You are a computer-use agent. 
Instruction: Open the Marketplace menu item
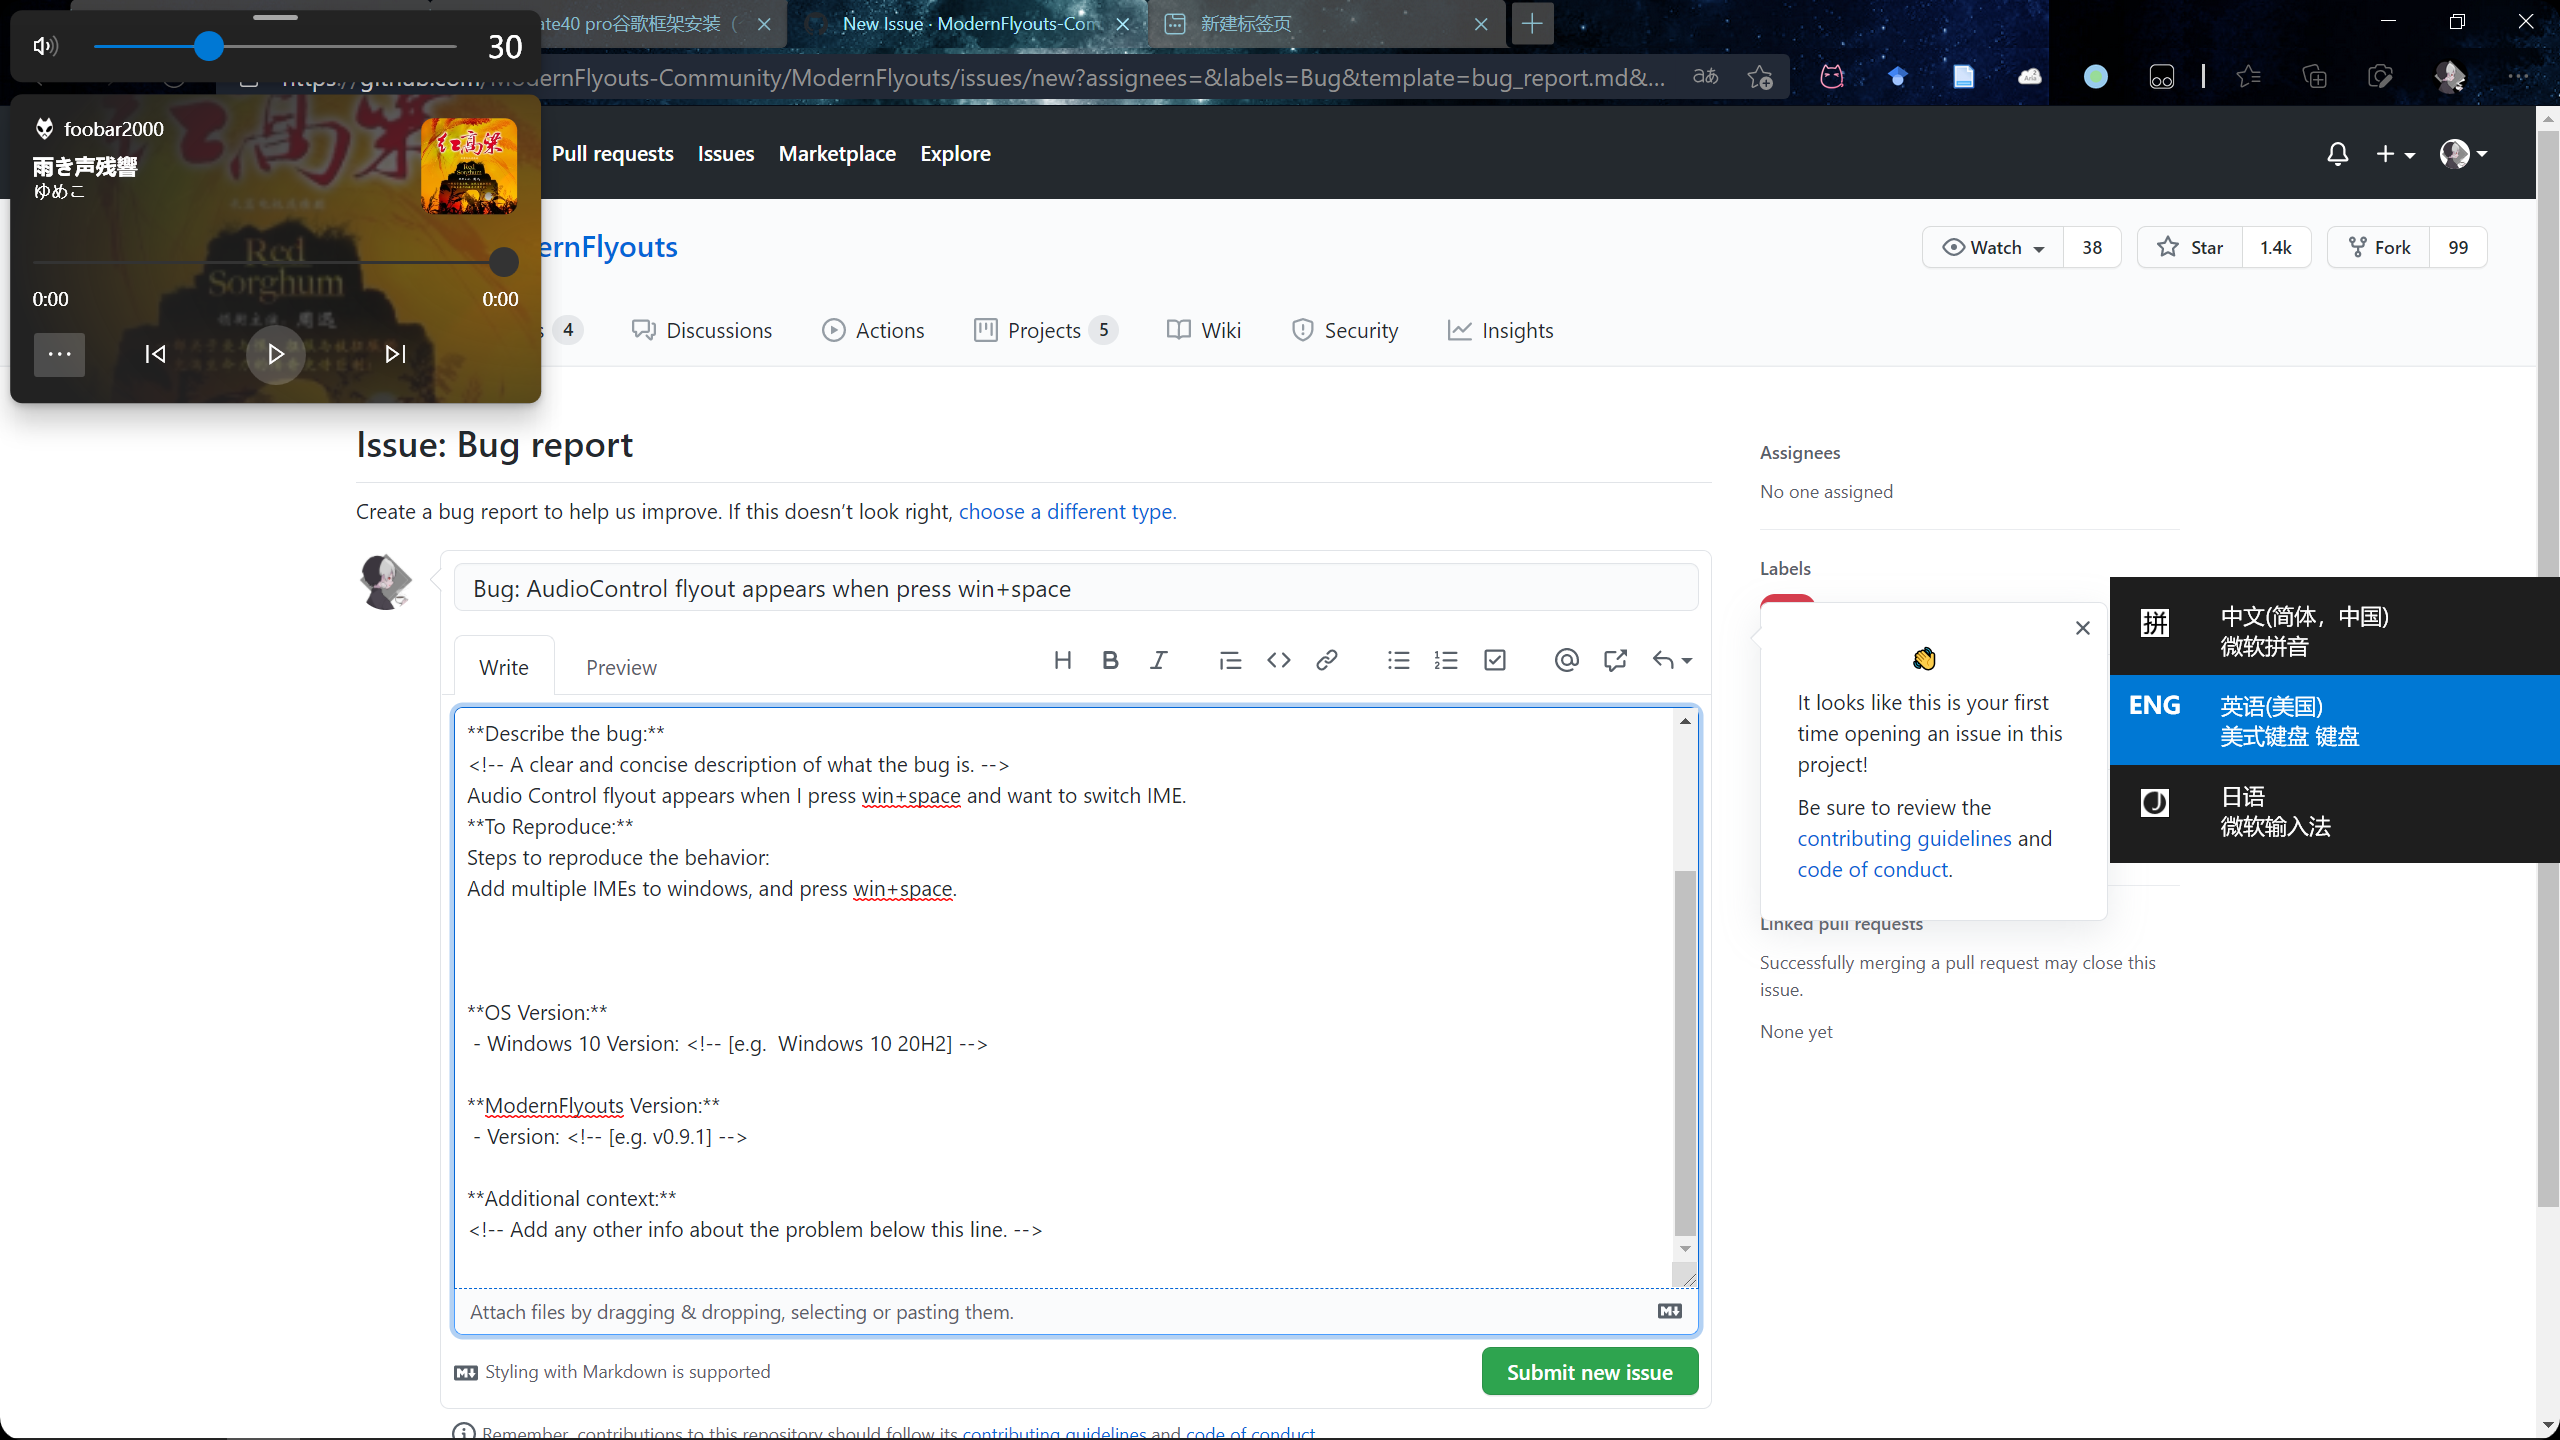(837, 153)
